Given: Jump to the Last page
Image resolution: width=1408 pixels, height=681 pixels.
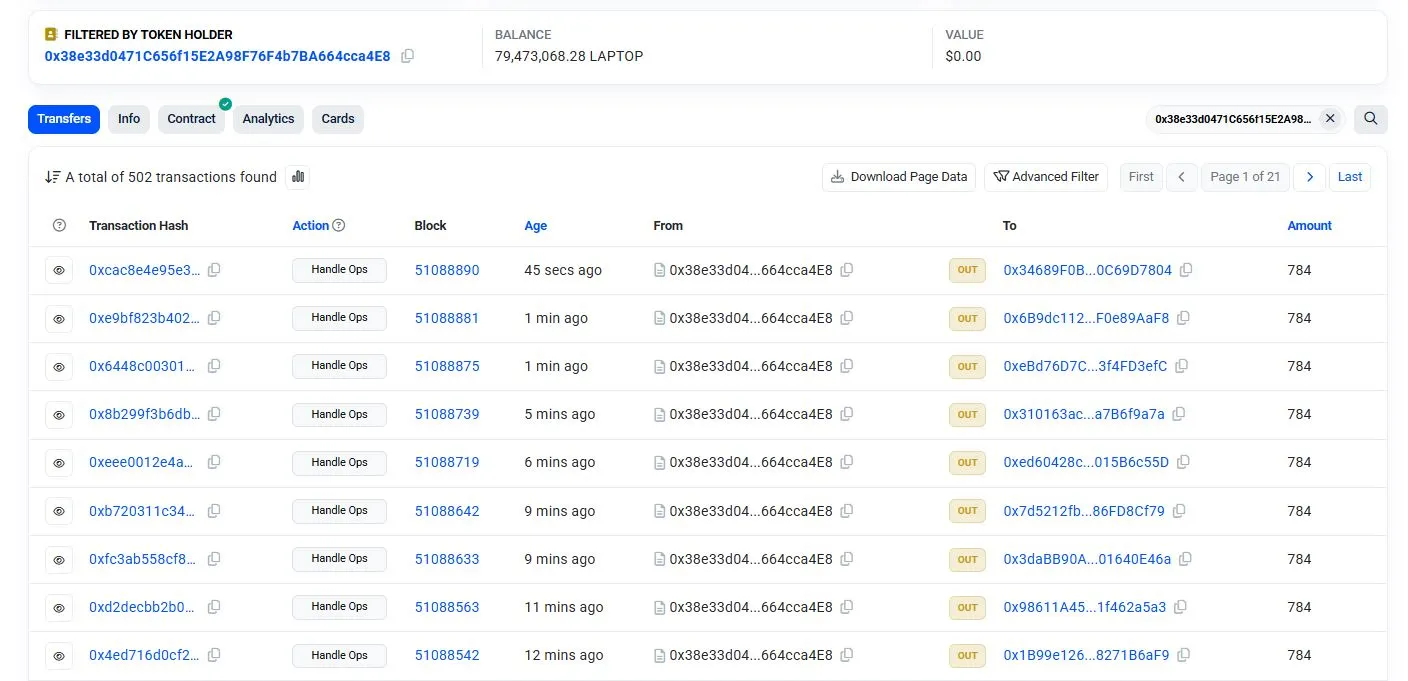Looking at the screenshot, I should 1350,177.
